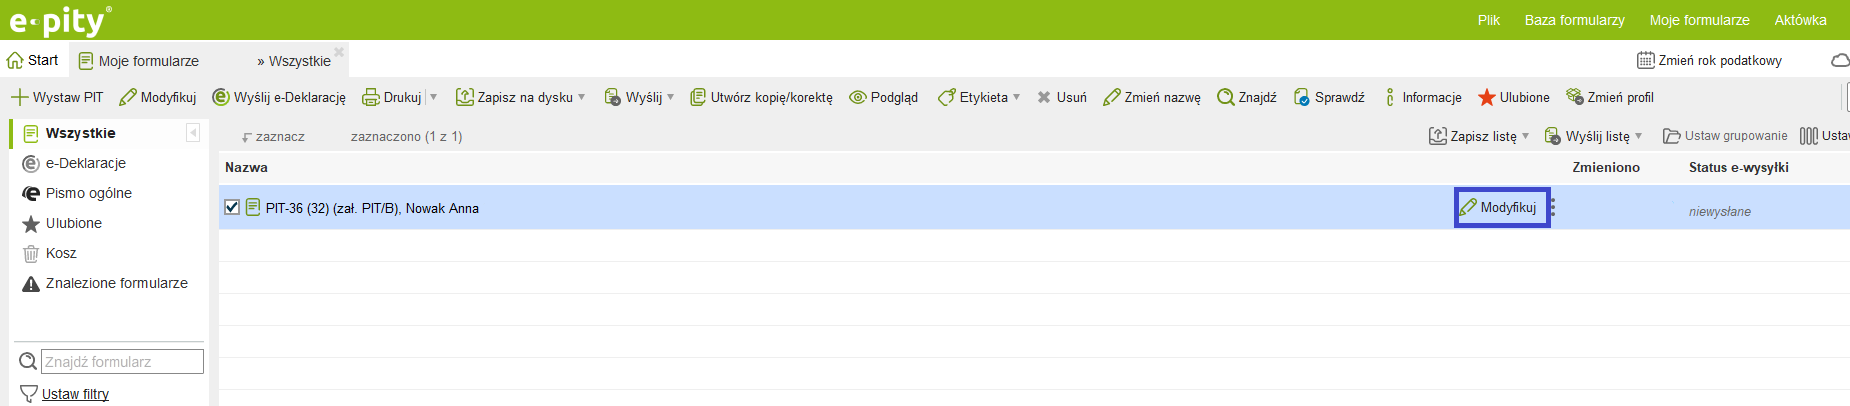This screenshot has height=406, width=1850.
Task: Expand the Zapisz na dysku dropdown
Action: [582, 97]
